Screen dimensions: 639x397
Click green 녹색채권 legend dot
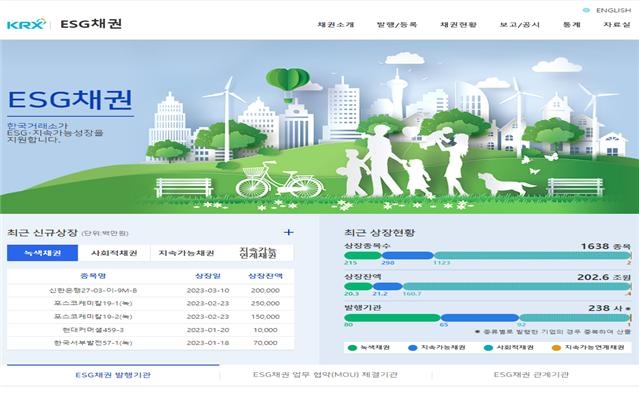(353, 348)
